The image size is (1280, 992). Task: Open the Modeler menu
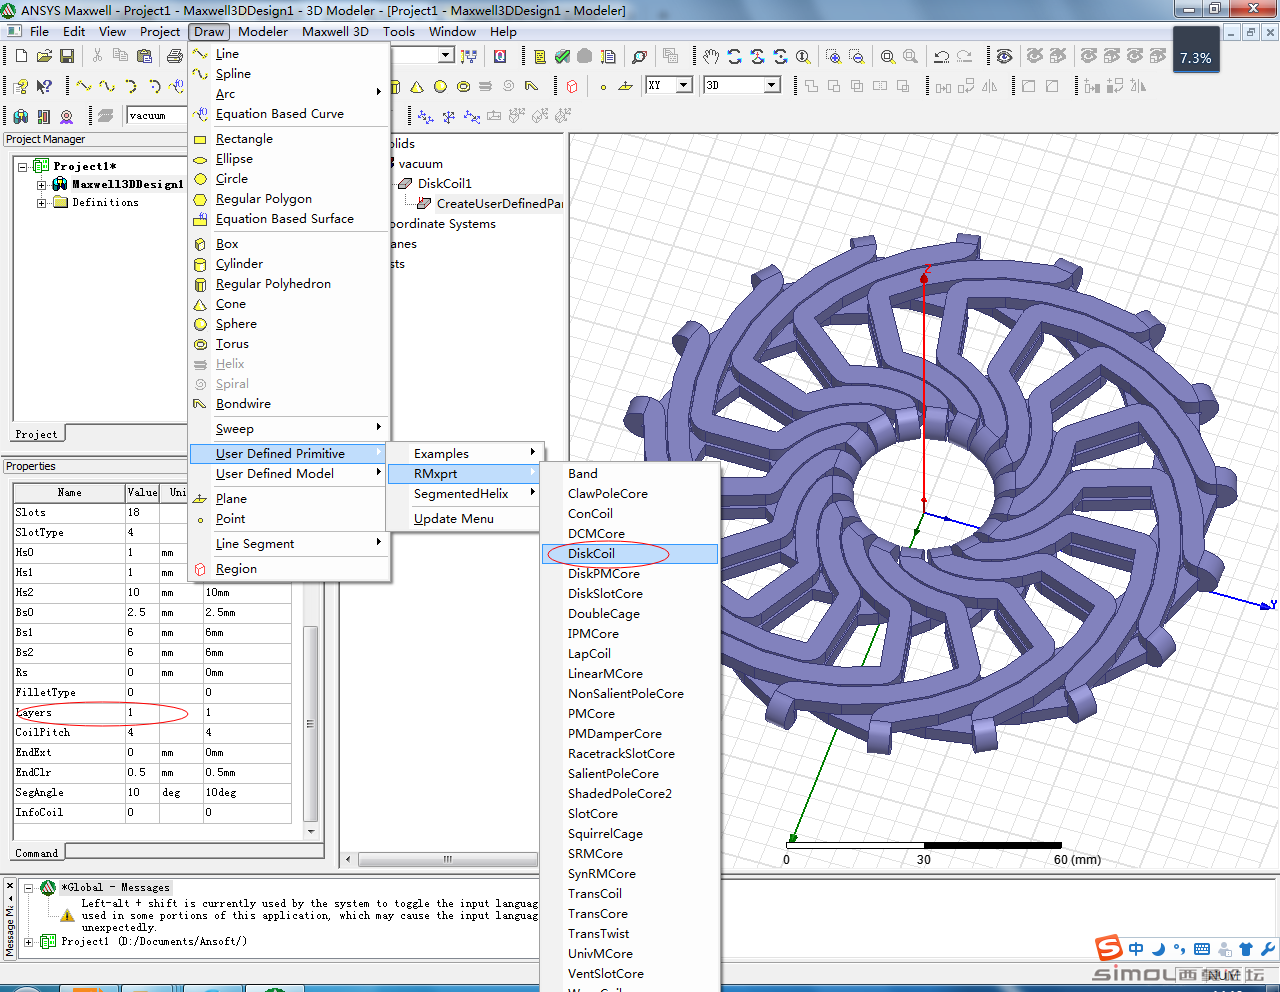click(x=263, y=31)
